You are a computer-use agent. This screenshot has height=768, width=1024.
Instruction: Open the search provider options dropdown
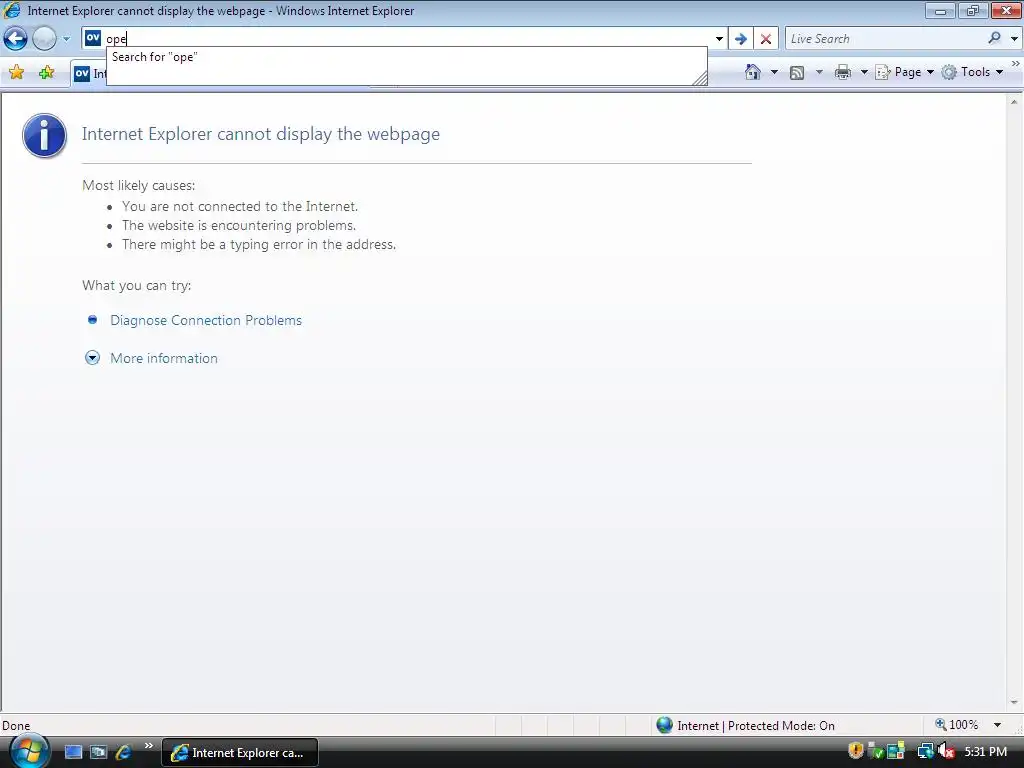click(x=1014, y=39)
